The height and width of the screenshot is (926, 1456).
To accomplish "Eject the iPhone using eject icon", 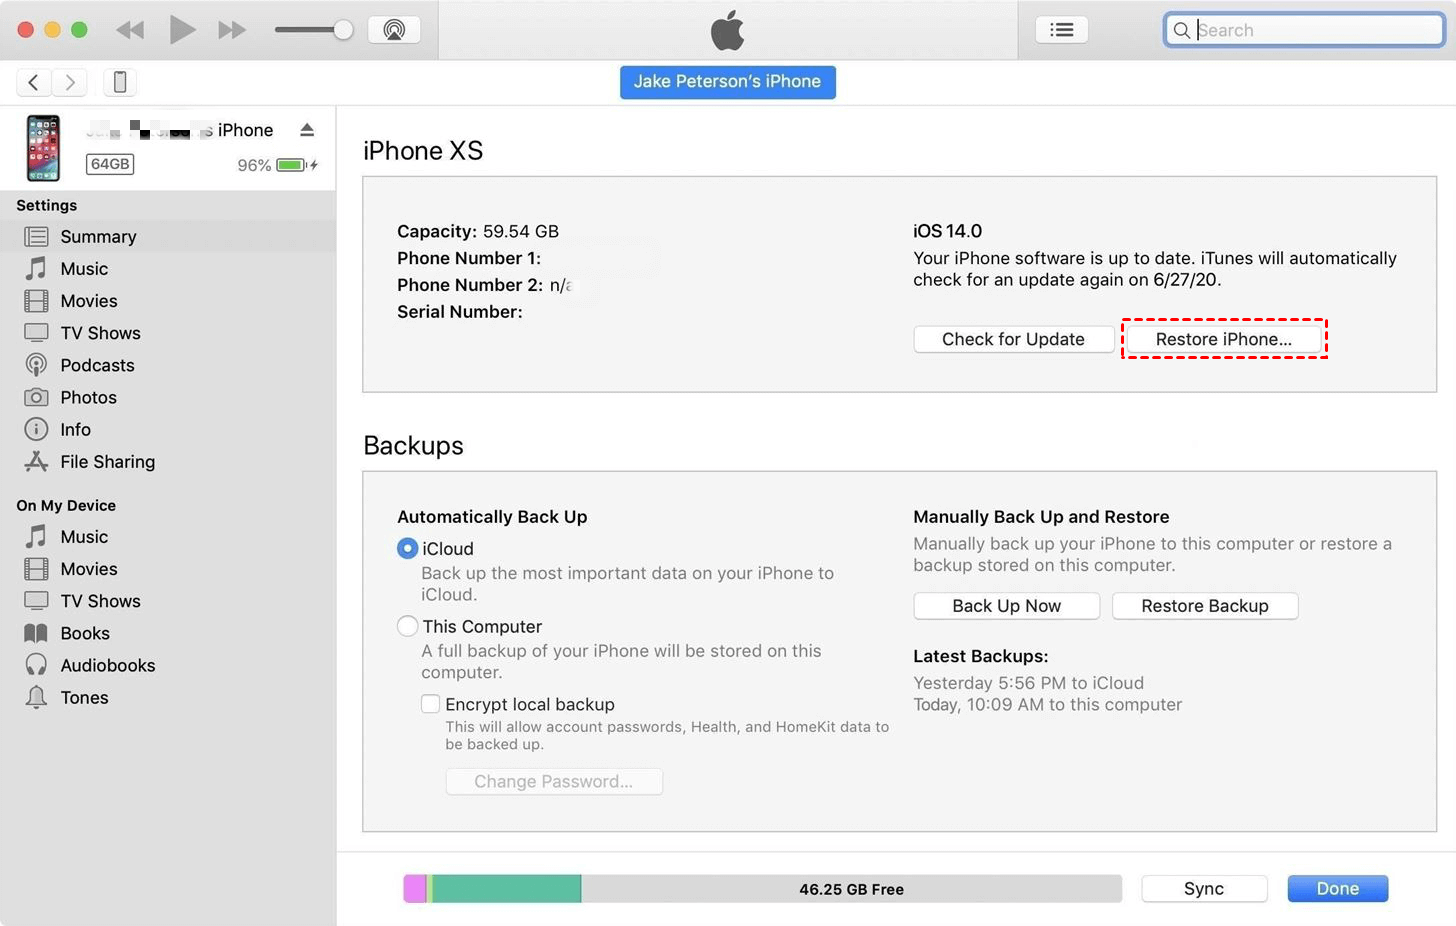I will click(x=307, y=130).
